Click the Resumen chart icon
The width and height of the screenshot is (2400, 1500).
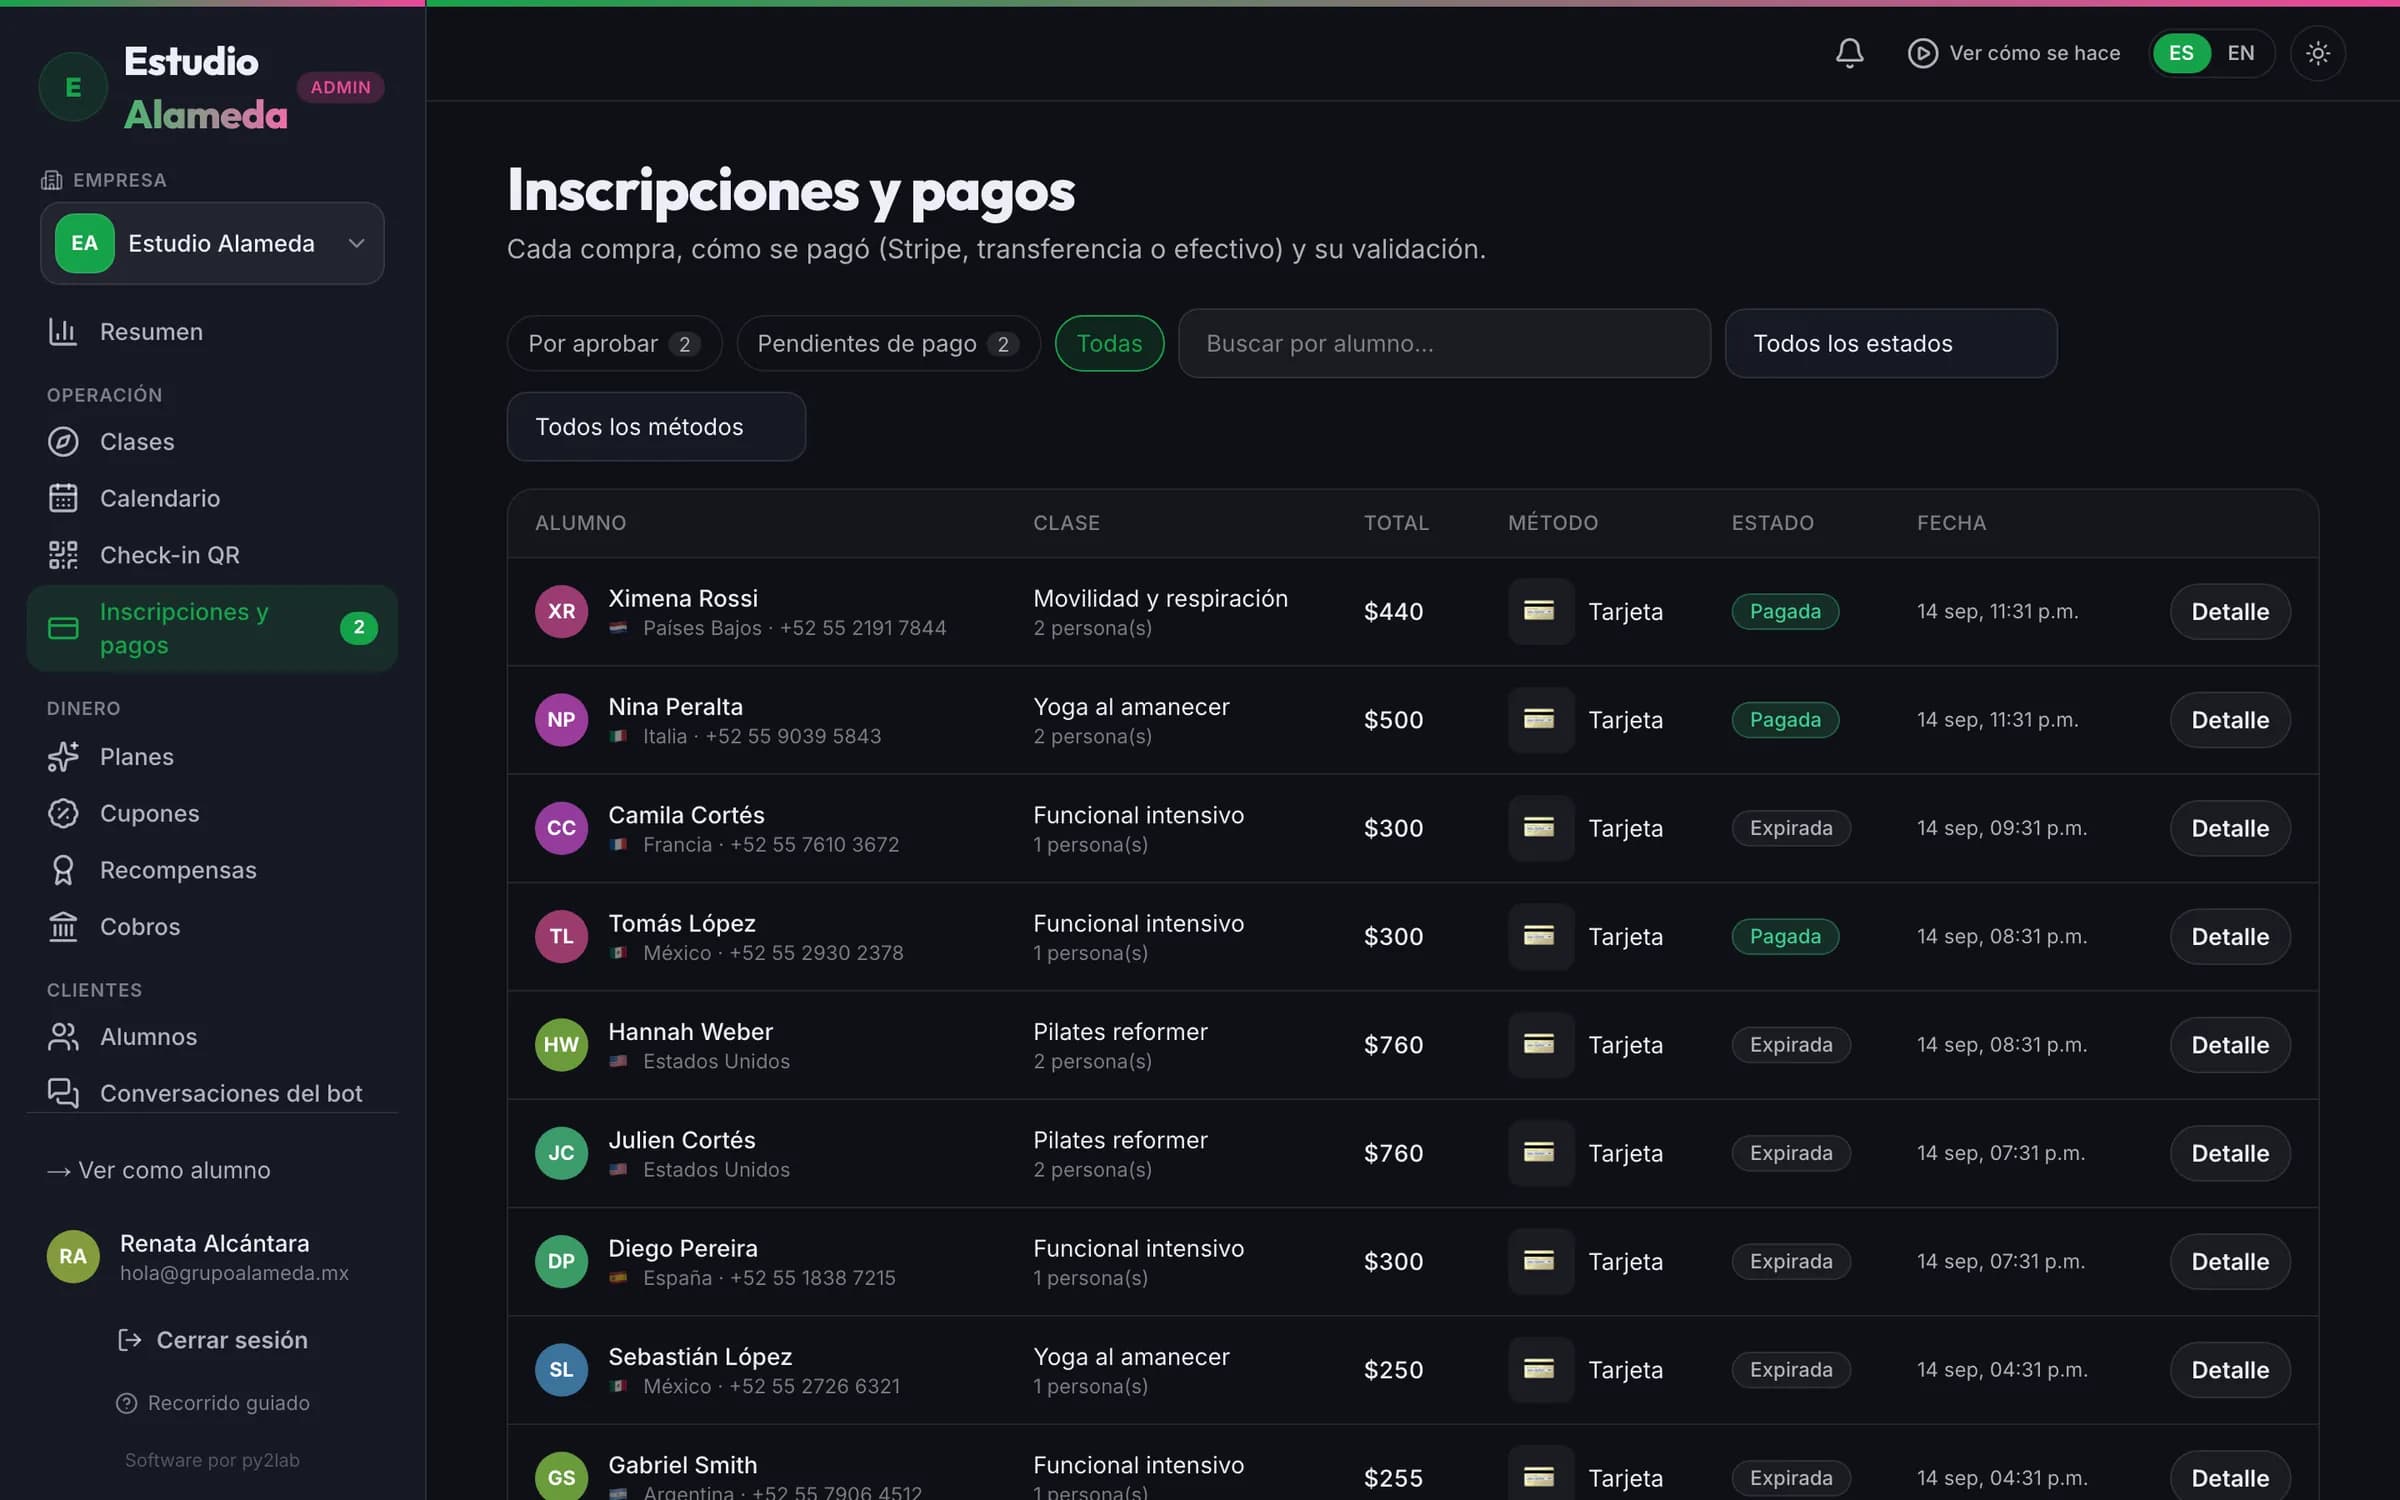coord(63,332)
